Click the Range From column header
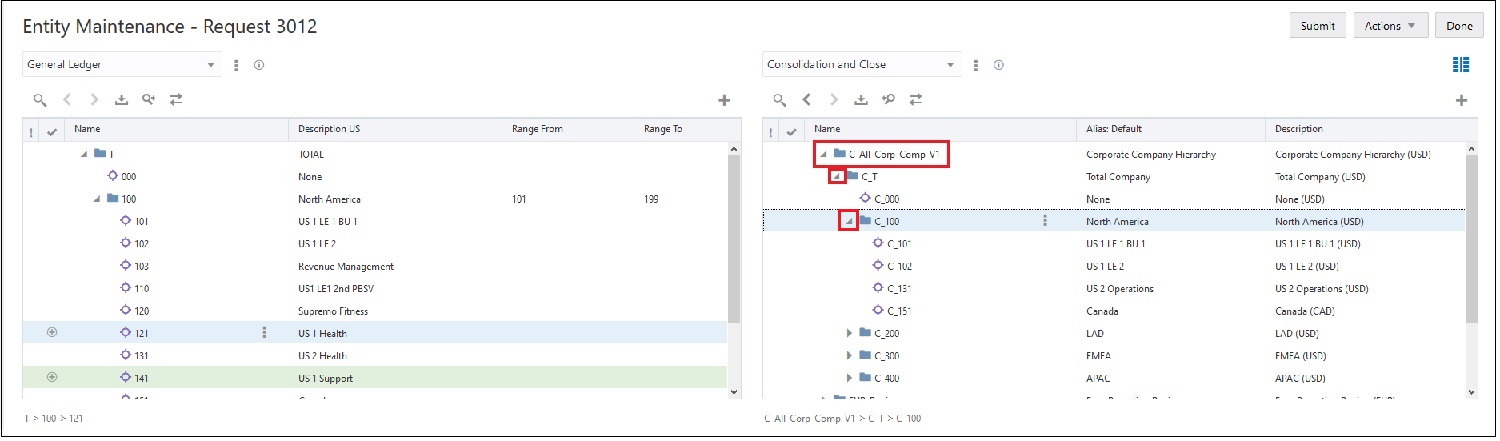1500x441 pixels. tap(570, 129)
